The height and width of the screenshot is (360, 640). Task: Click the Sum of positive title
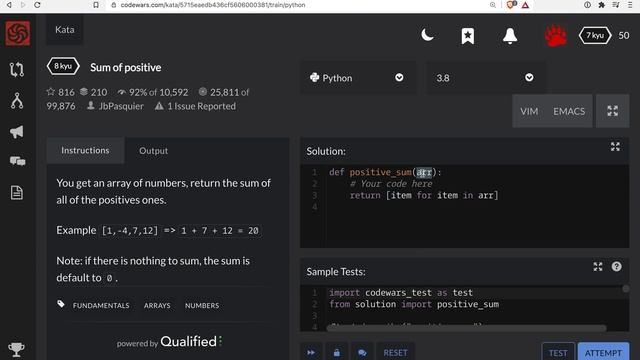click(126, 67)
